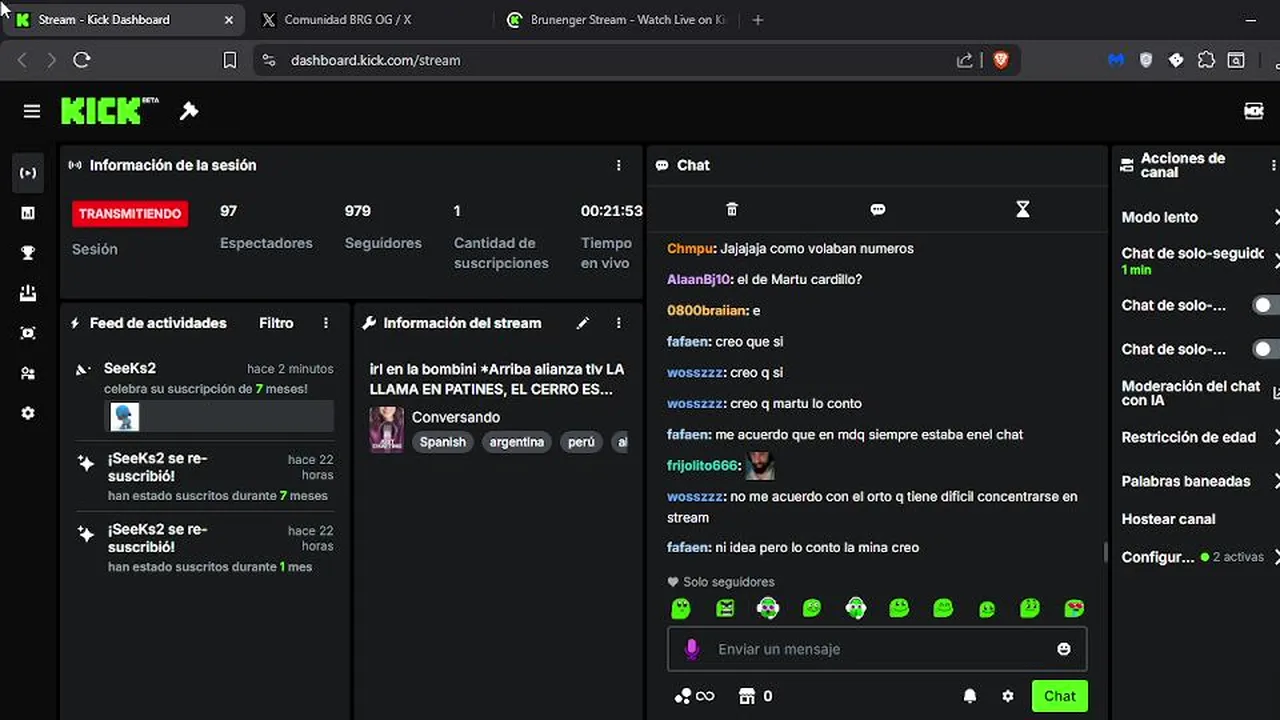Open the inbox icon in the top right header
Screen dimensions: 1280x720
point(1253,111)
